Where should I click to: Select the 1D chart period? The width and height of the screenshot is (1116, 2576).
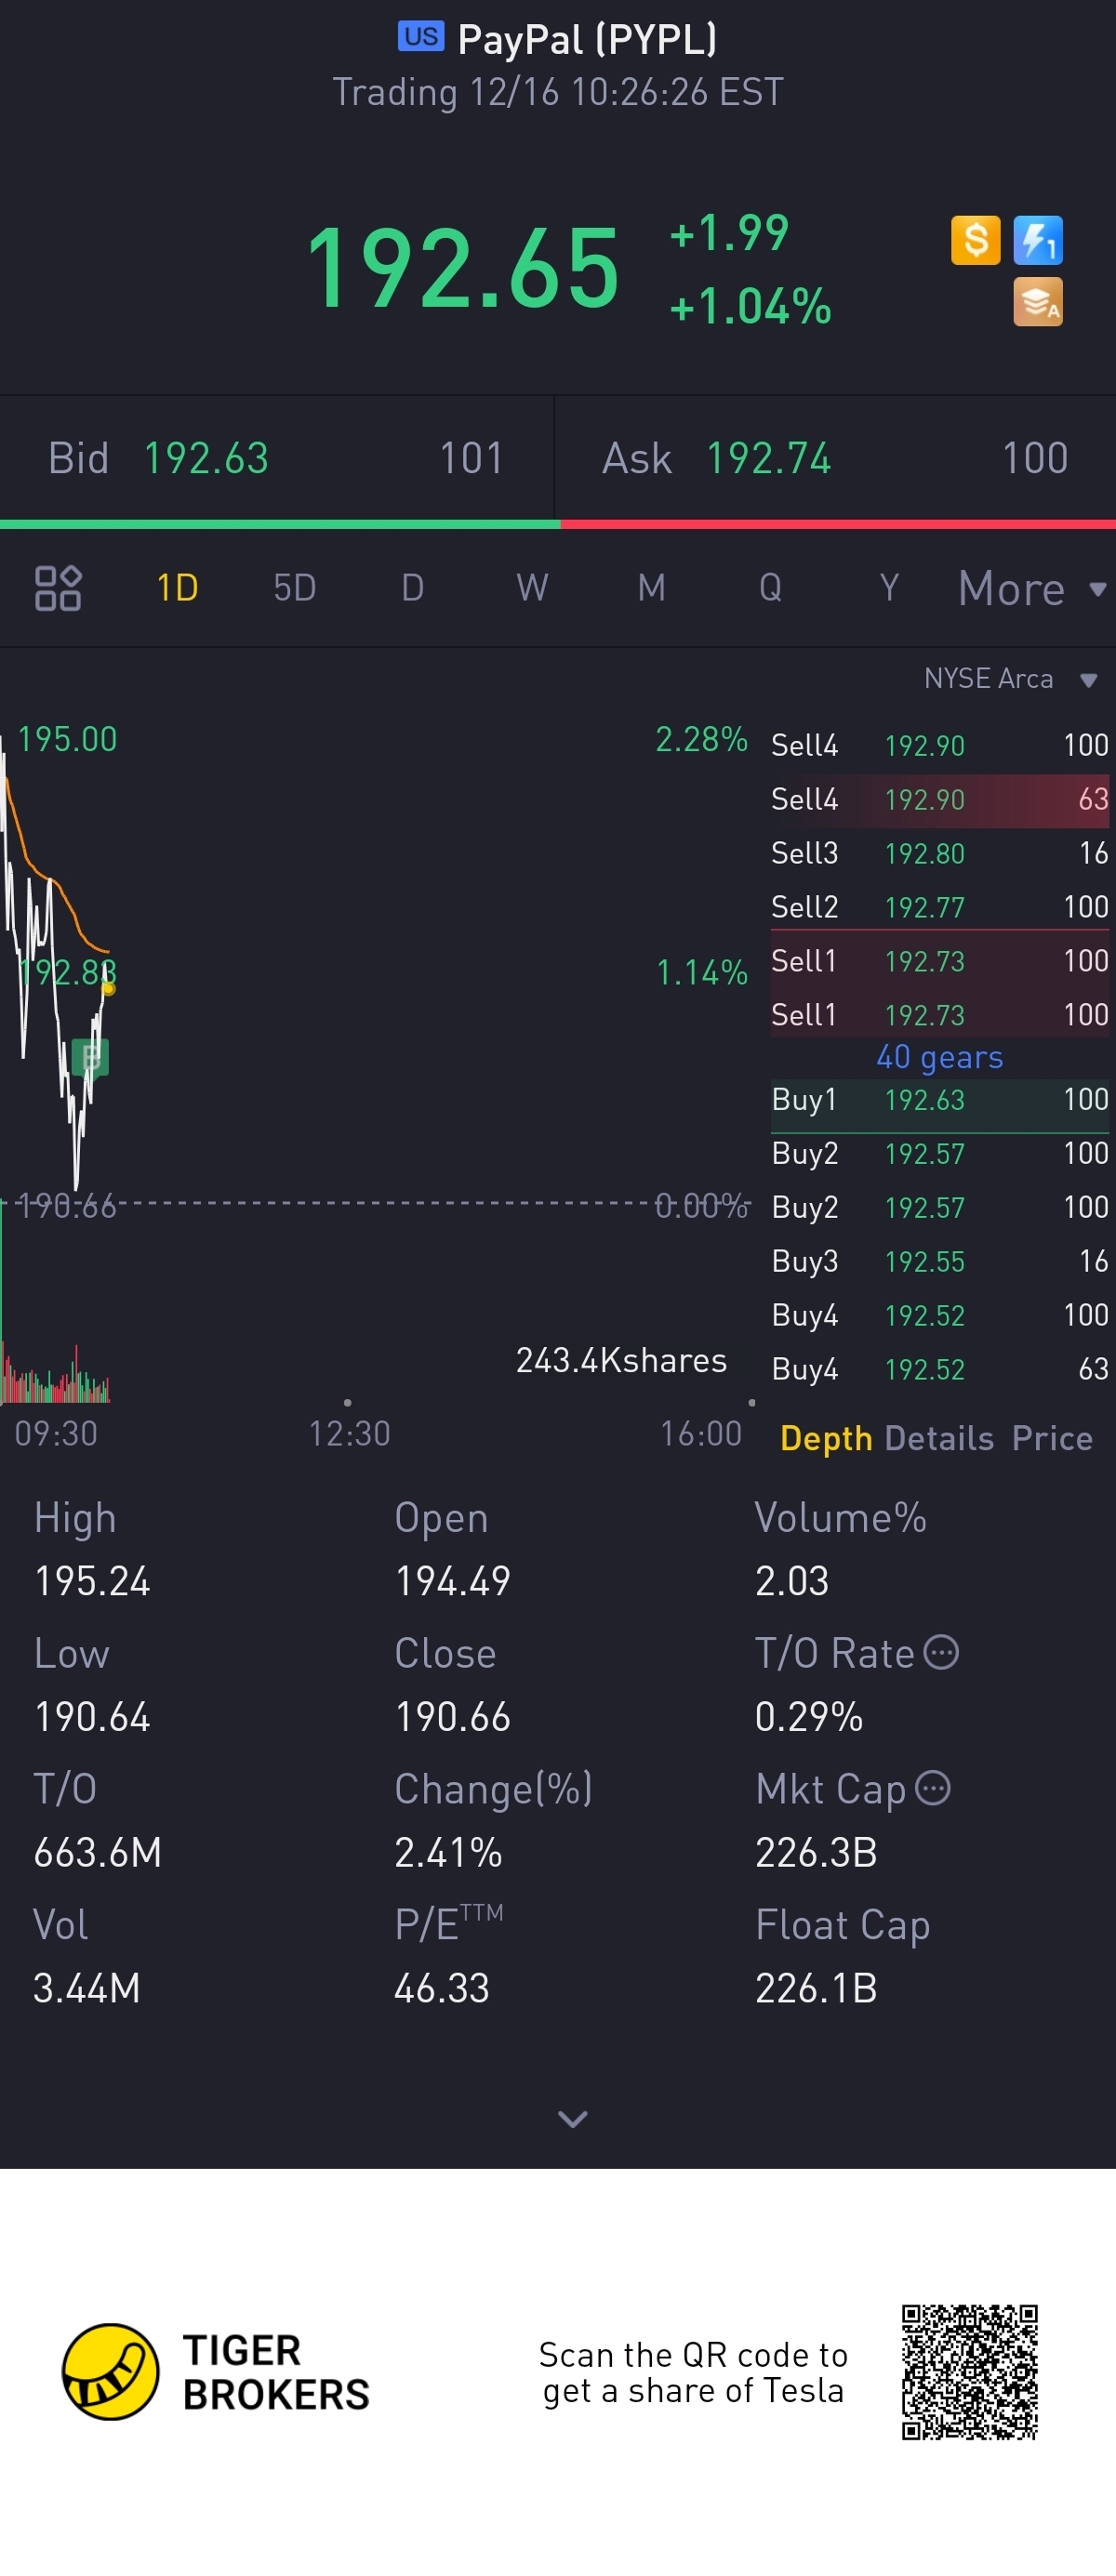[178, 588]
